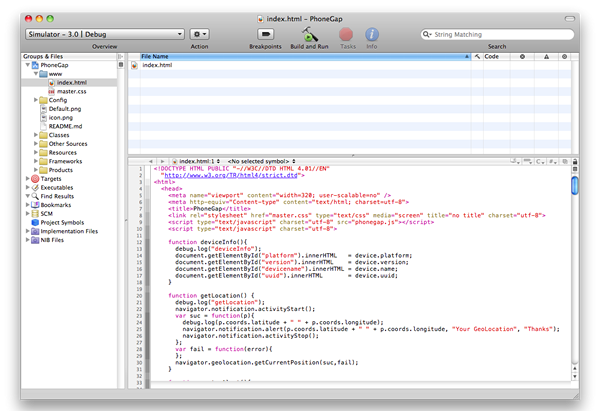The width and height of the screenshot is (600, 411).
Task: Click the Project Symbols cube icon
Action: 35,222
